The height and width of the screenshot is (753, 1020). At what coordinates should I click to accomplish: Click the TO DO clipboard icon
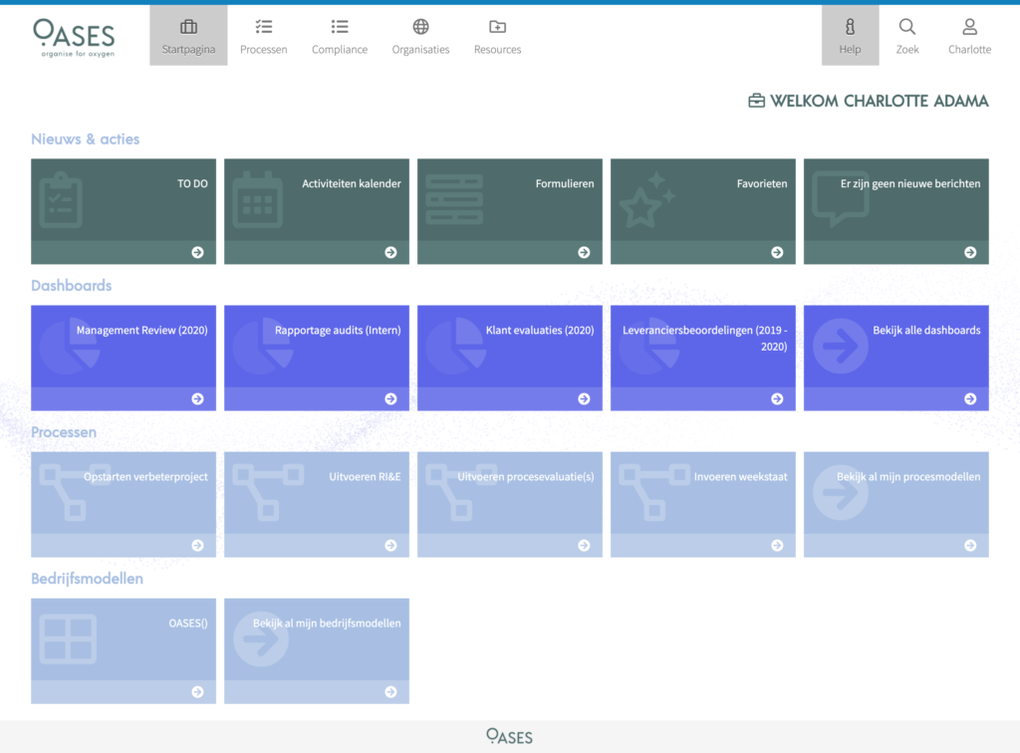coord(61,200)
